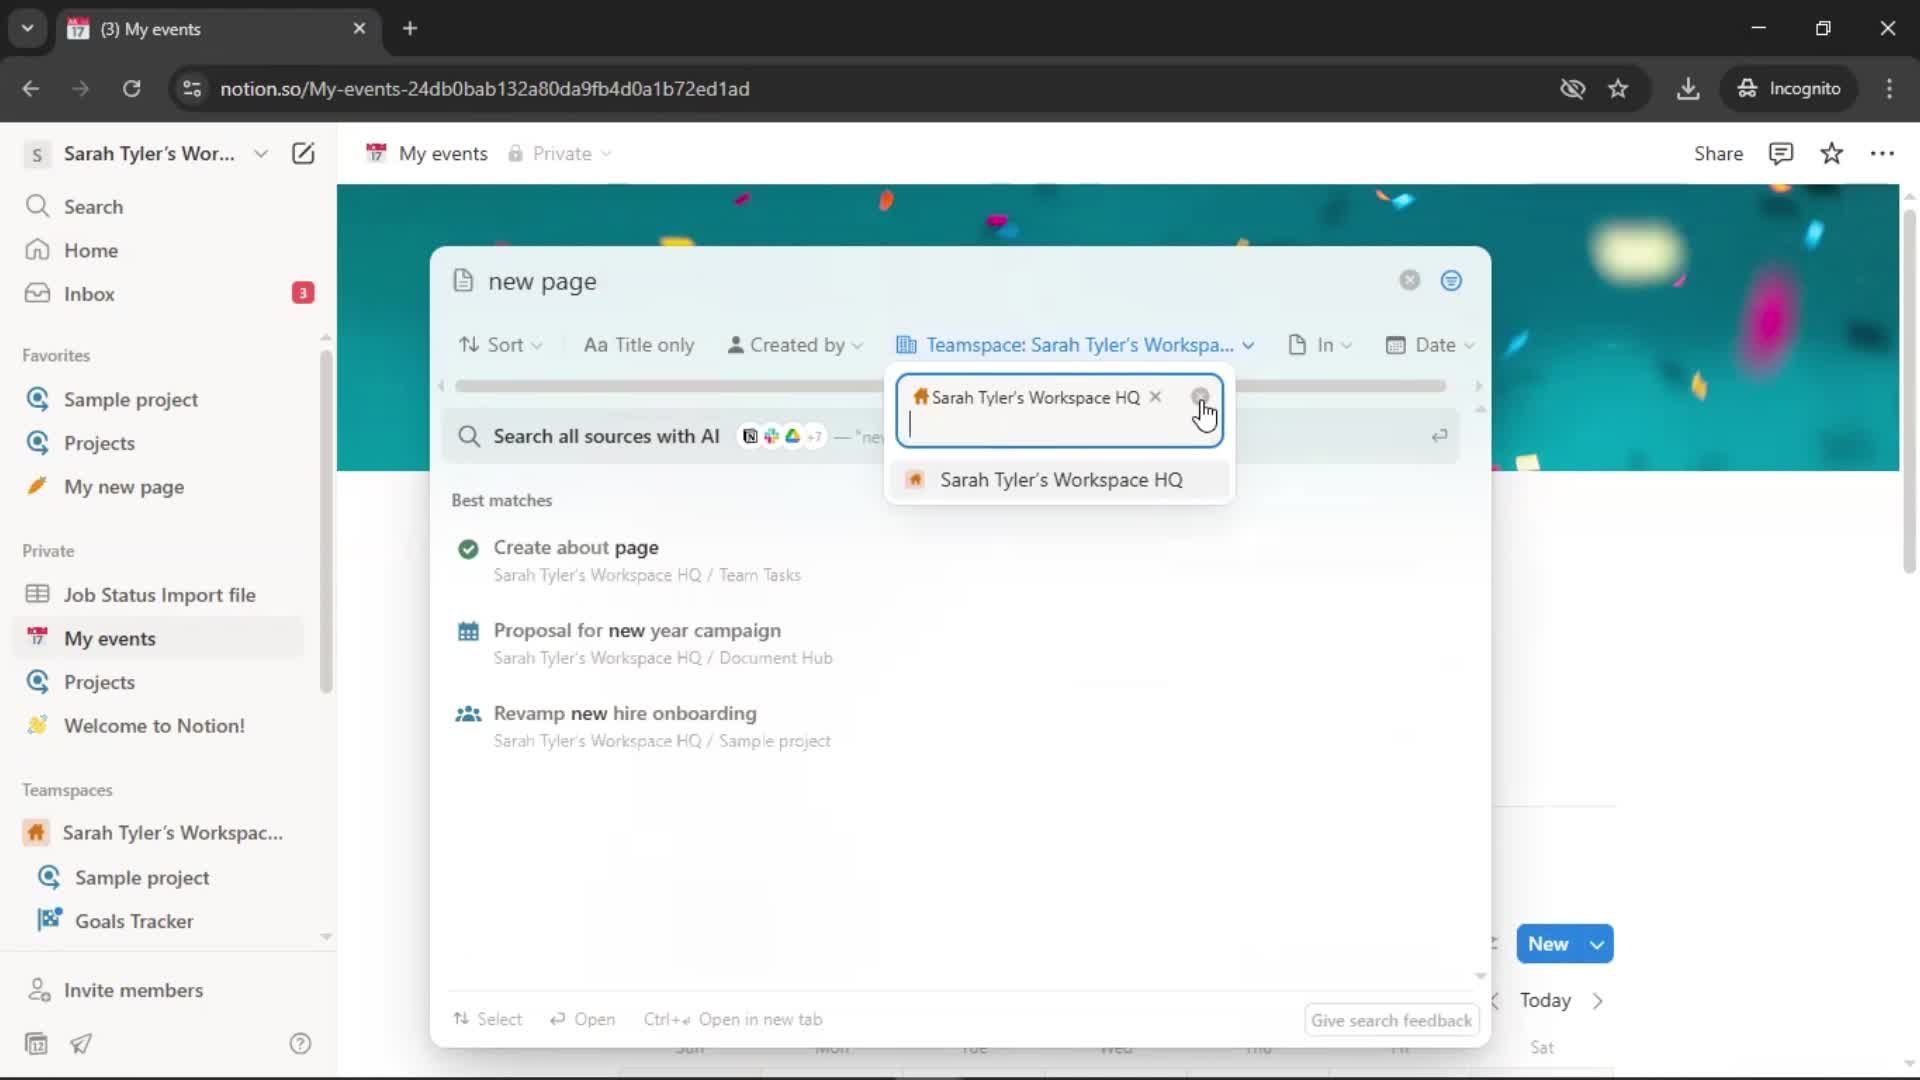Click the paper plane icon at sidebar bottom
1920x1080 pixels.
pos(81,1044)
